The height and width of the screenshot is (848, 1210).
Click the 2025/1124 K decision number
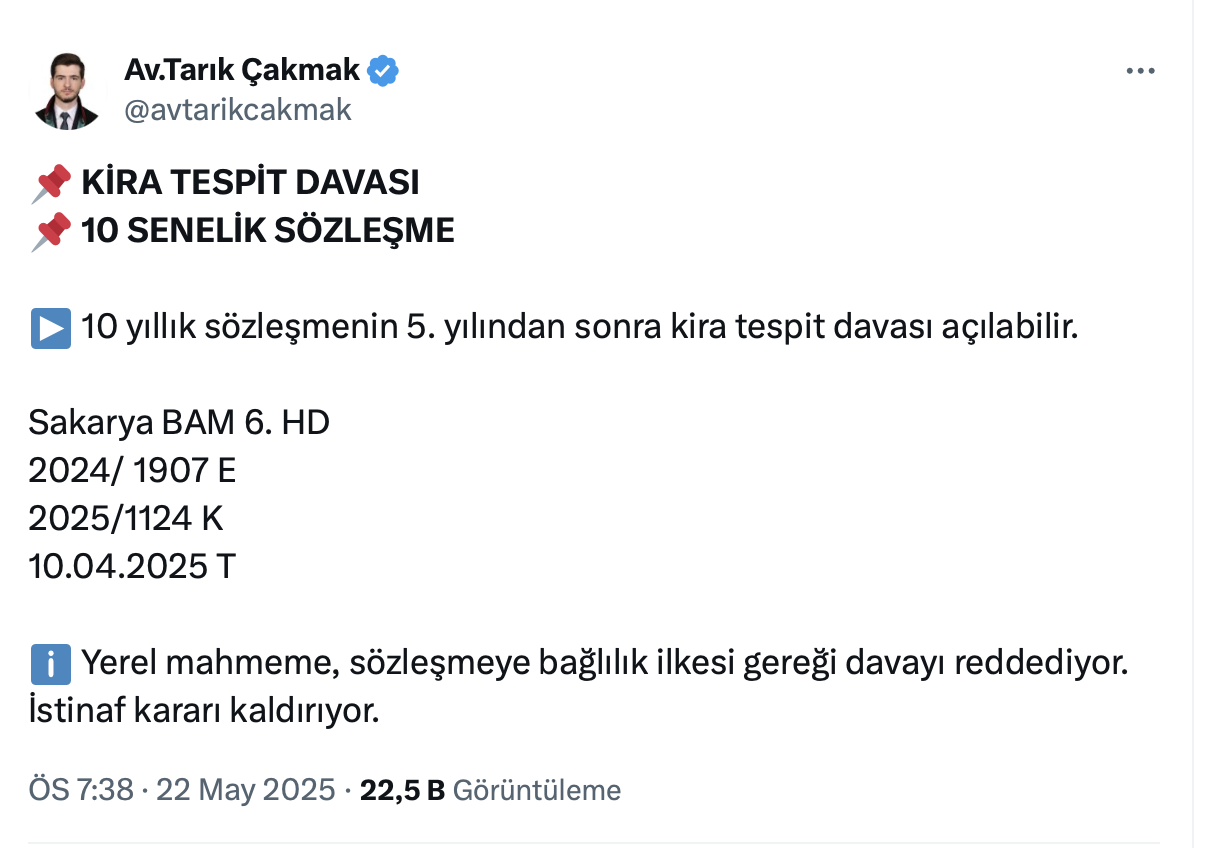click(126, 519)
